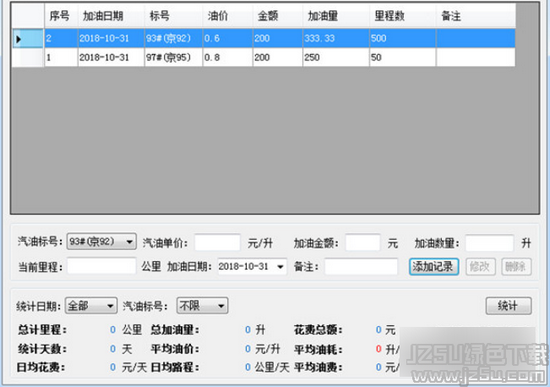Click the 平均油价 label

point(175,349)
